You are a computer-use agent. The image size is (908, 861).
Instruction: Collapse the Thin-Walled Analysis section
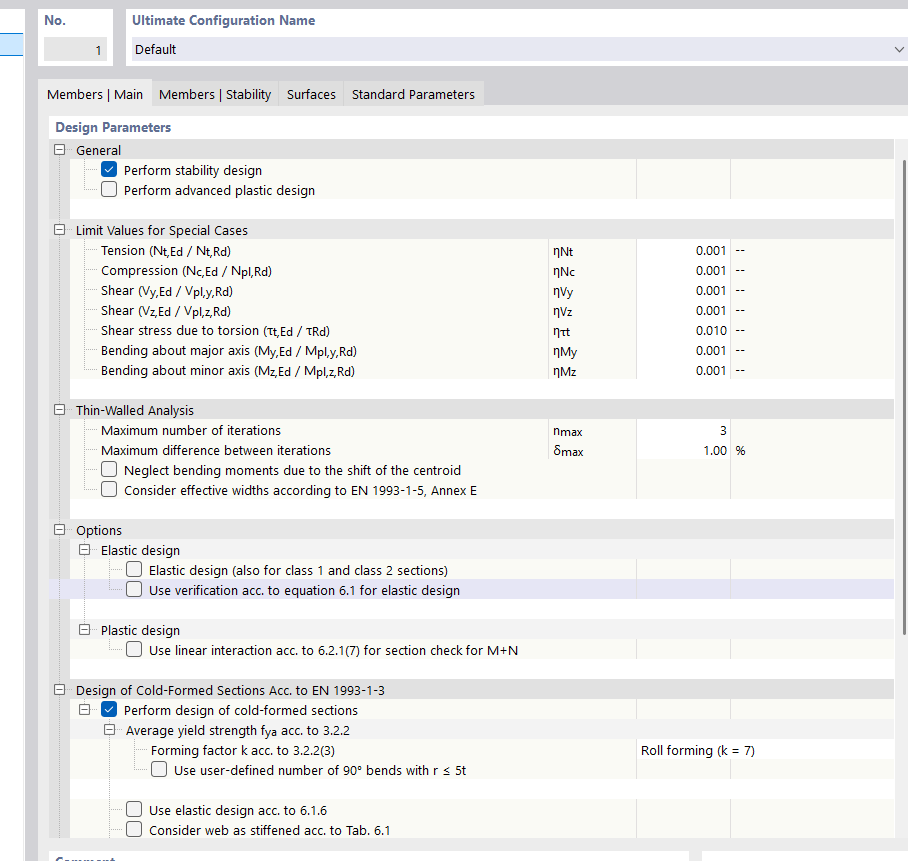pyautogui.click(x=60, y=410)
